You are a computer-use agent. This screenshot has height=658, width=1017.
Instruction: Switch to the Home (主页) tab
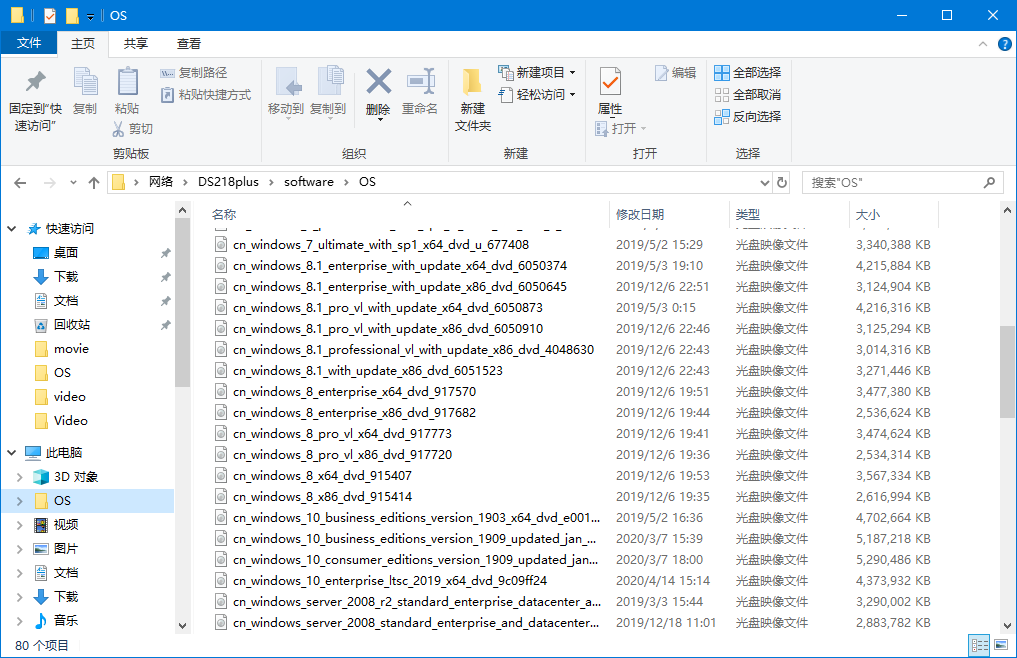[x=82, y=43]
